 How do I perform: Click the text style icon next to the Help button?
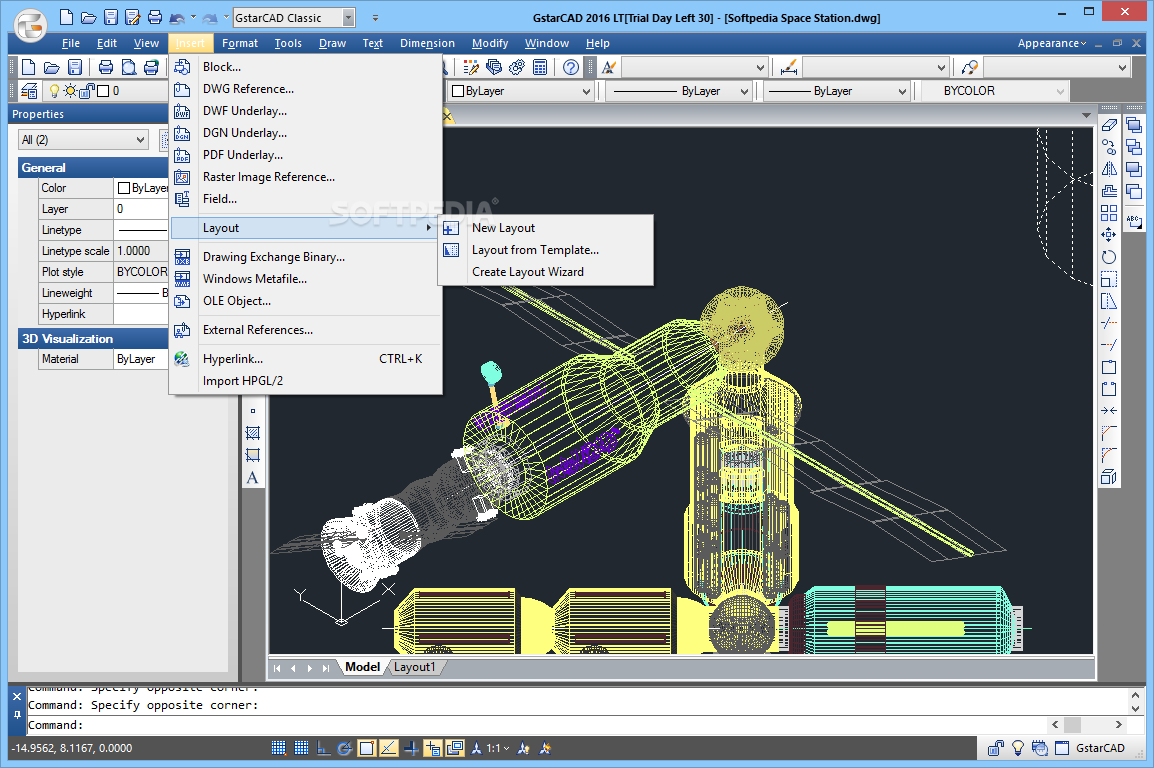(x=609, y=68)
